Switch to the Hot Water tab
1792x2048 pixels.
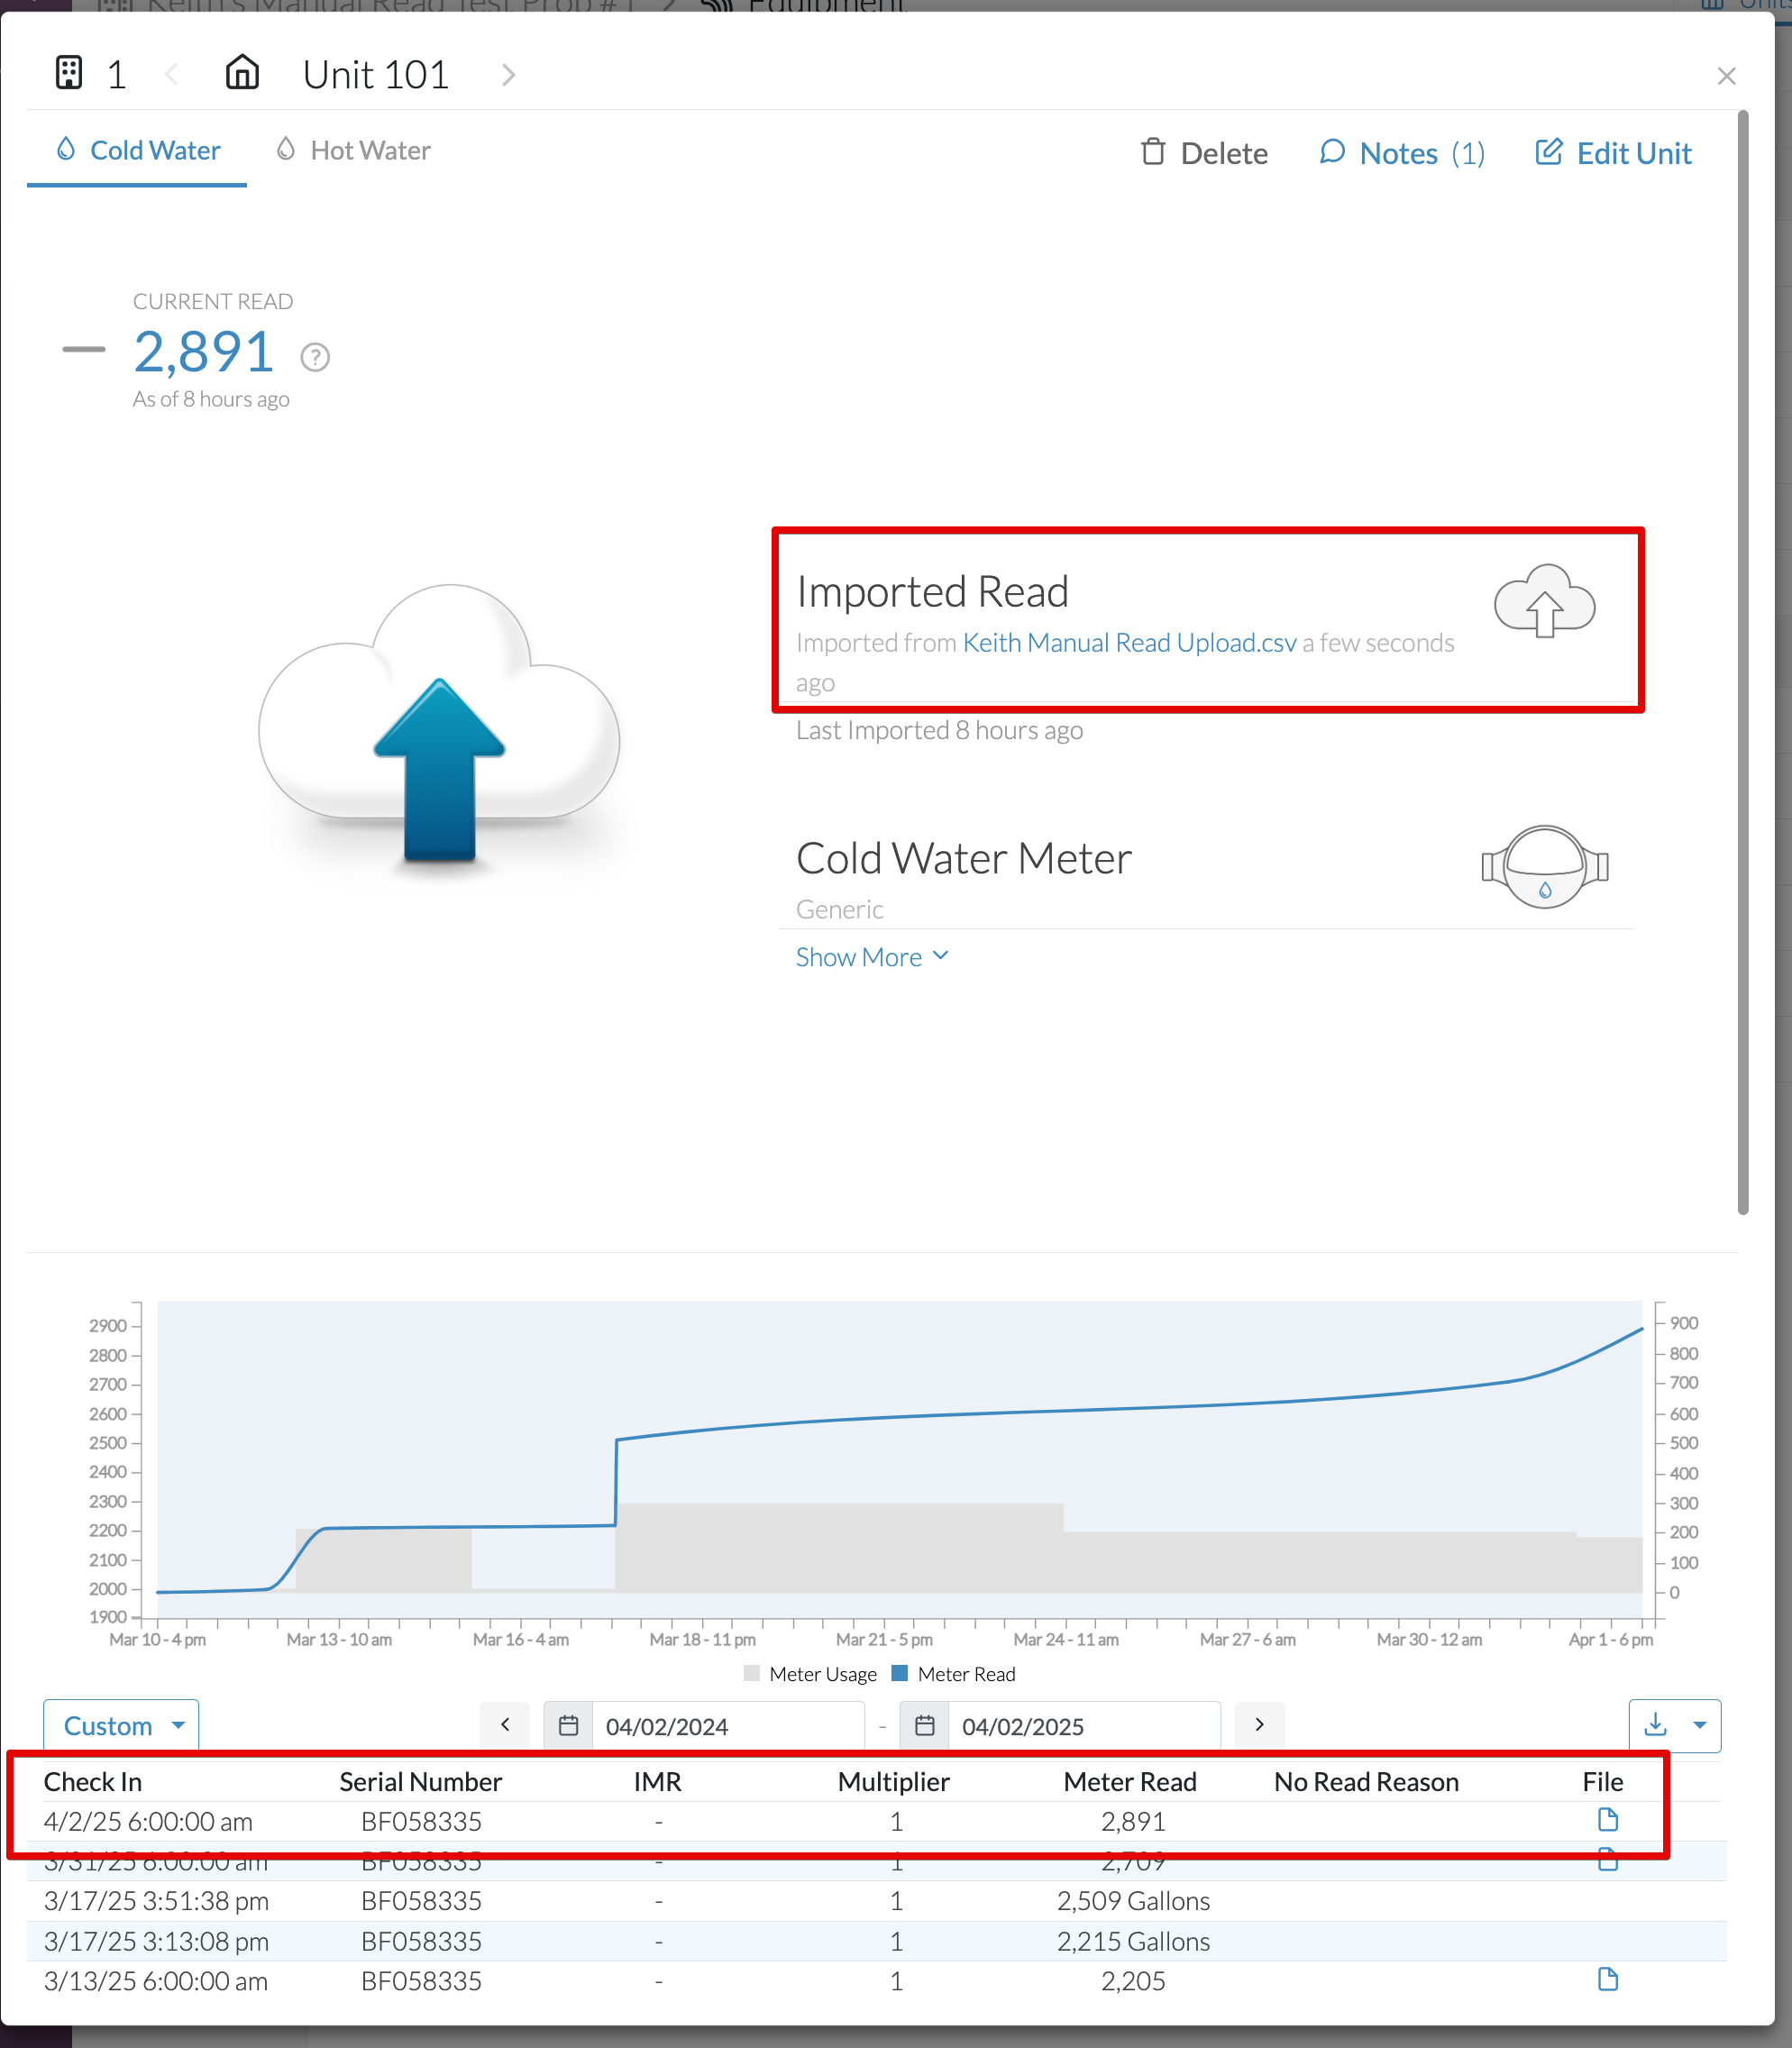(354, 151)
